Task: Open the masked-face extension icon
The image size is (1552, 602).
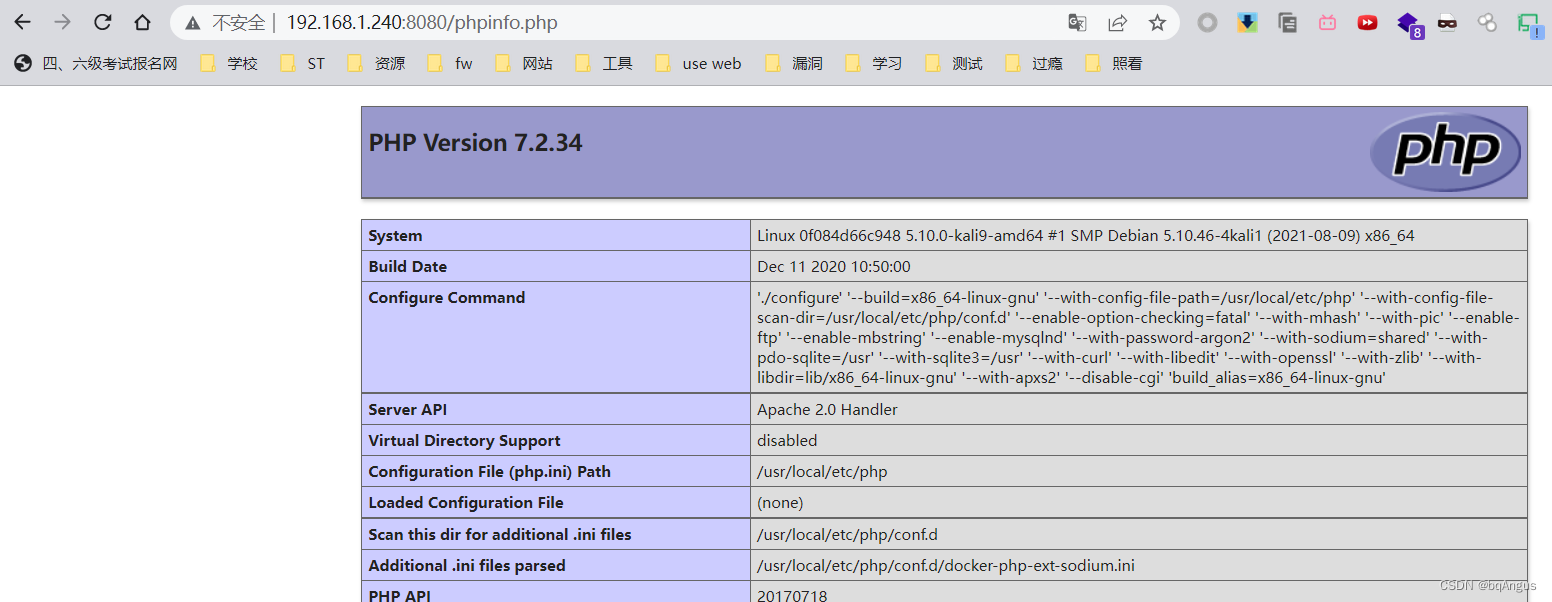Action: [x=1447, y=22]
